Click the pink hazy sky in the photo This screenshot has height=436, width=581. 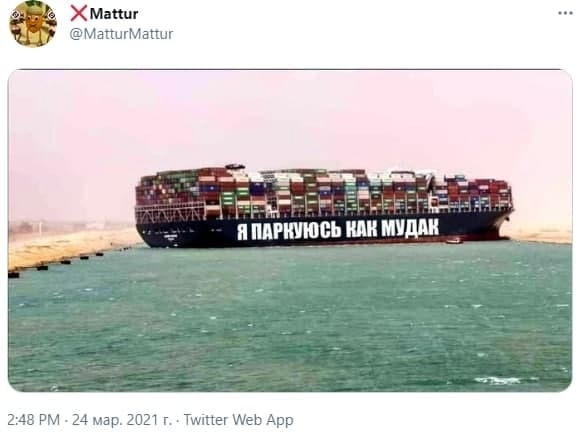click(x=290, y=119)
